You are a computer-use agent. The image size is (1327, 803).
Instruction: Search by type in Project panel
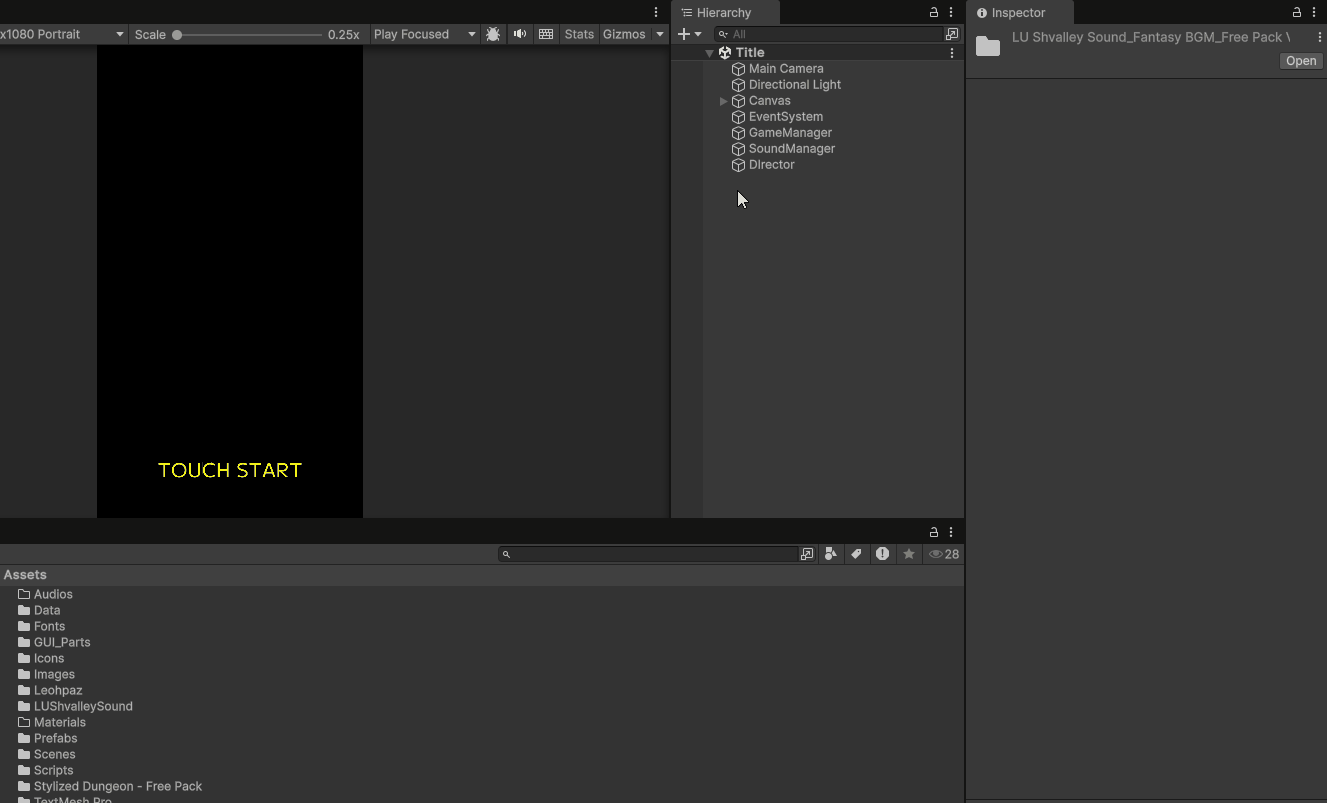point(830,554)
